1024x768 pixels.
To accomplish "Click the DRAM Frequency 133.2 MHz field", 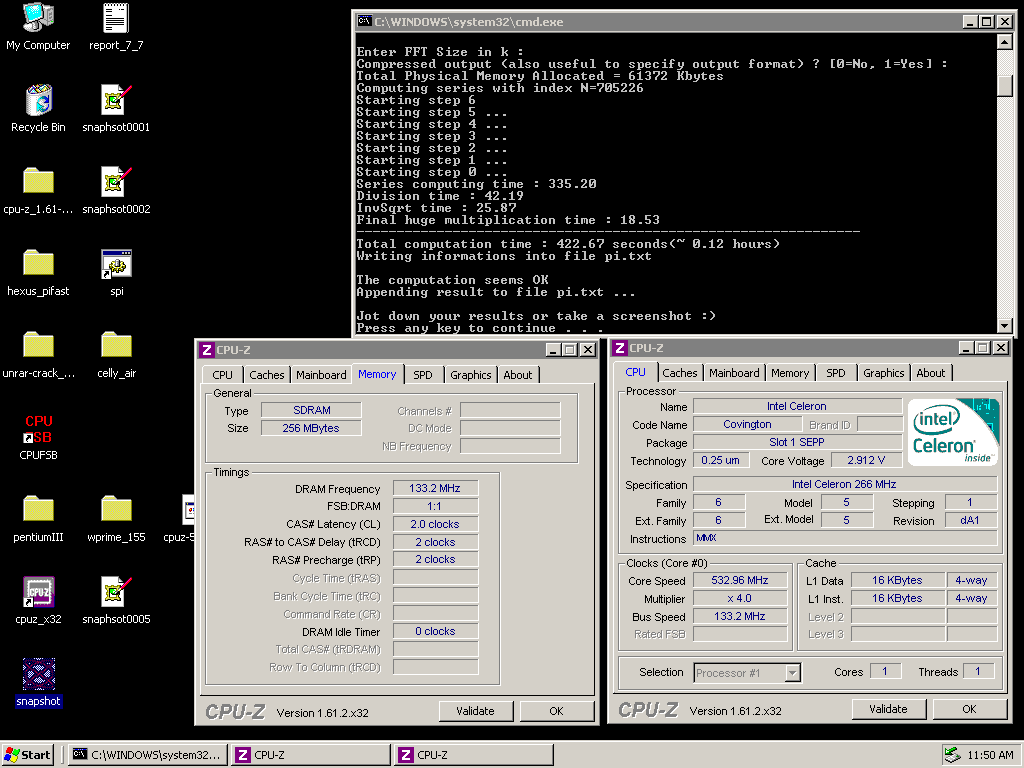I will coord(435,488).
